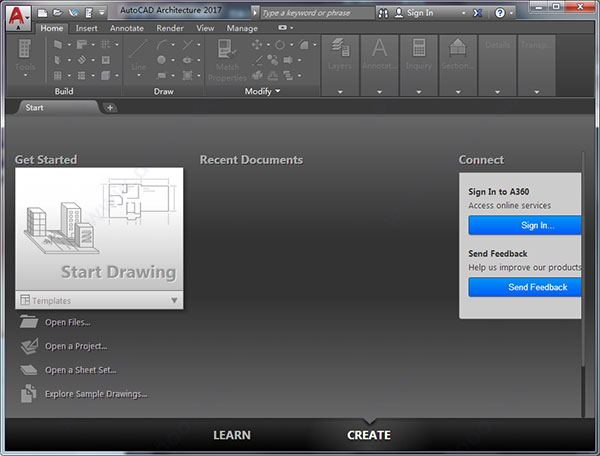Click Open a Project... link
This screenshot has width=600, height=456.
pos(76,346)
